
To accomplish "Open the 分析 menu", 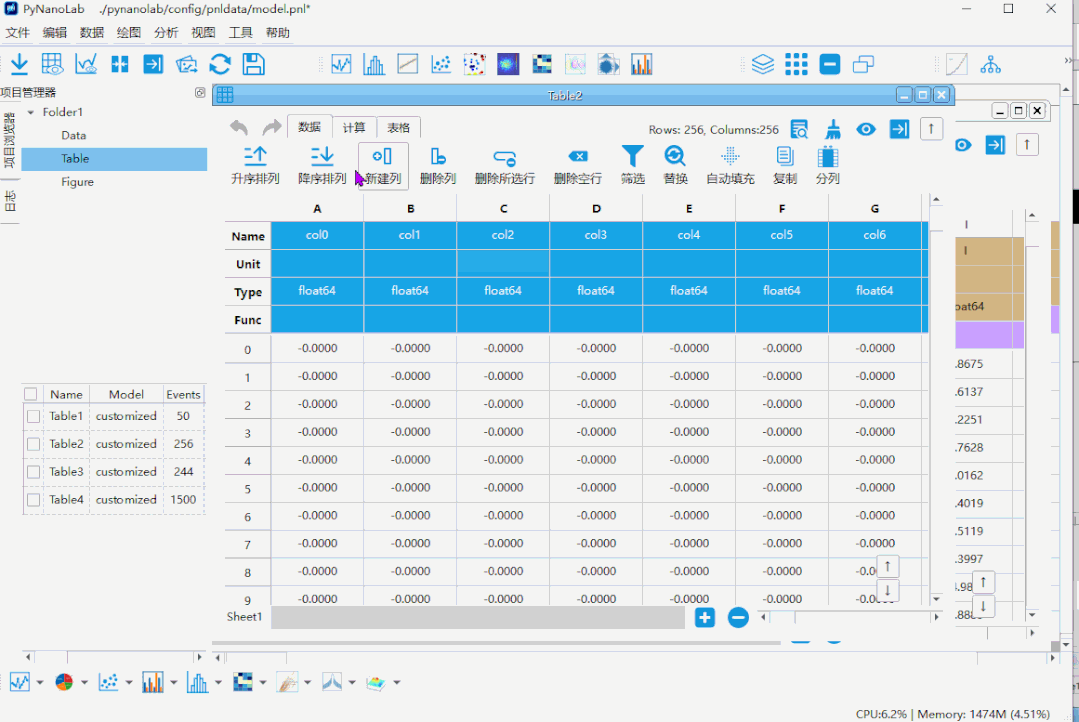I will coord(166,32).
